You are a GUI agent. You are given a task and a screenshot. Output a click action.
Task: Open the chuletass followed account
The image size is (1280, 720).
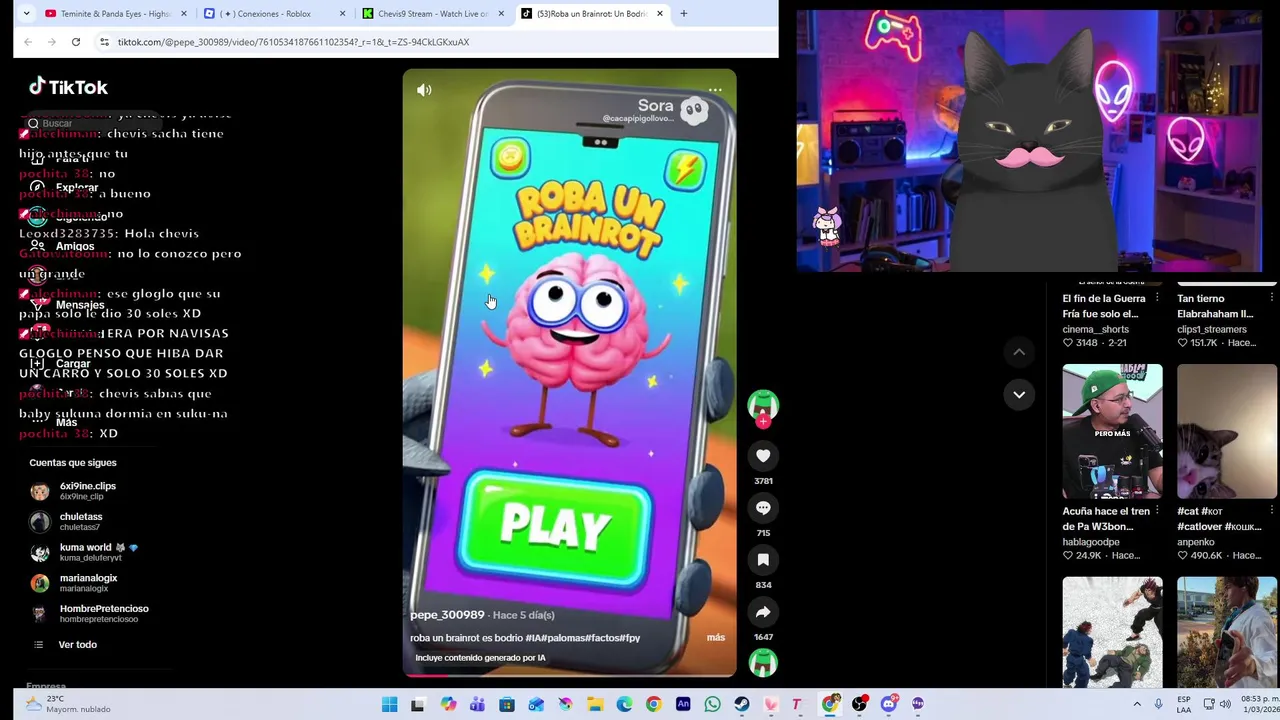pyautogui.click(x=68, y=521)
